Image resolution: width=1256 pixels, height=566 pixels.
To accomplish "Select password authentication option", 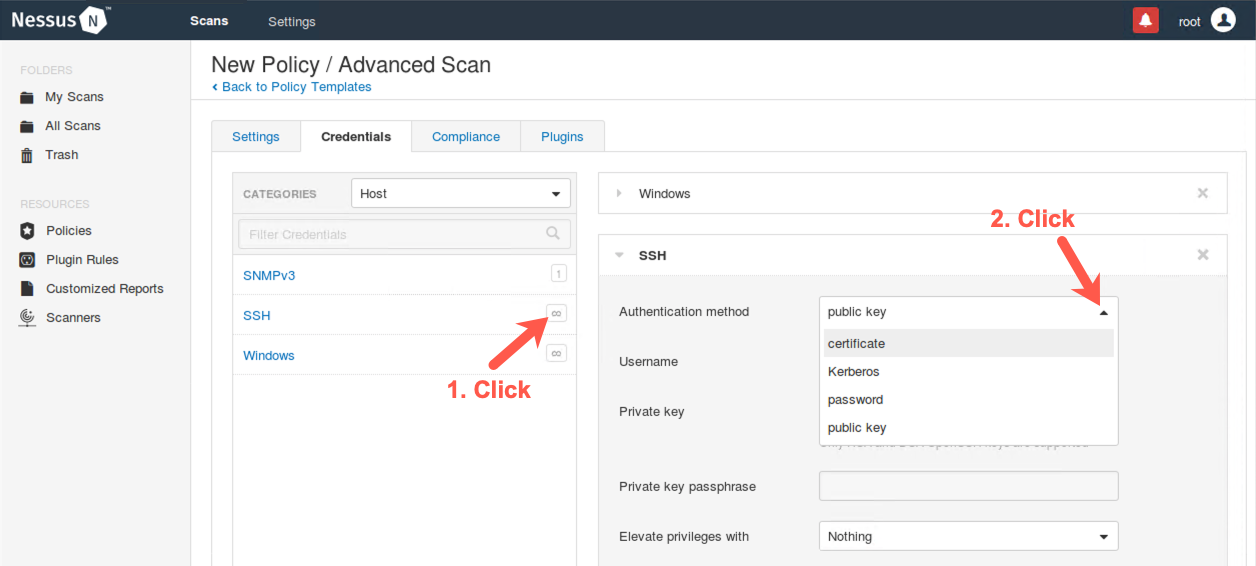I will 968,399.
